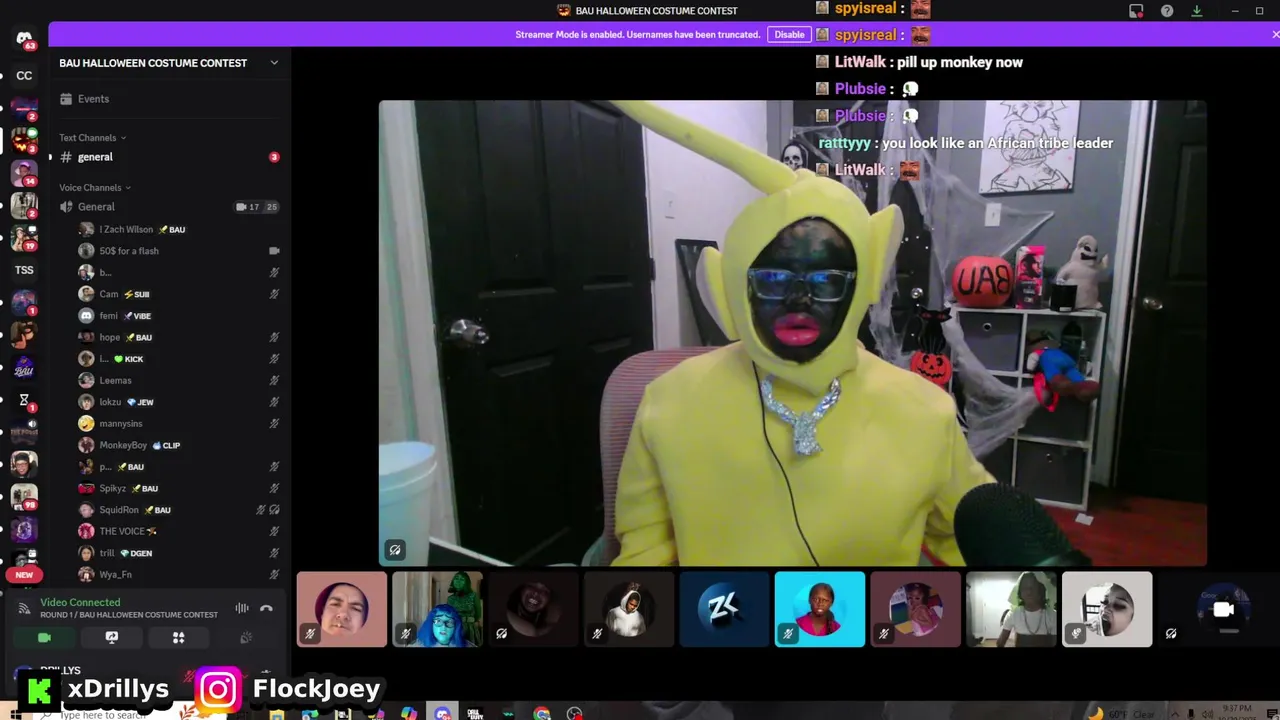Start screen sharing with the monitor button
Screen dimensions: 1280x720
click(x=112, y=637)
